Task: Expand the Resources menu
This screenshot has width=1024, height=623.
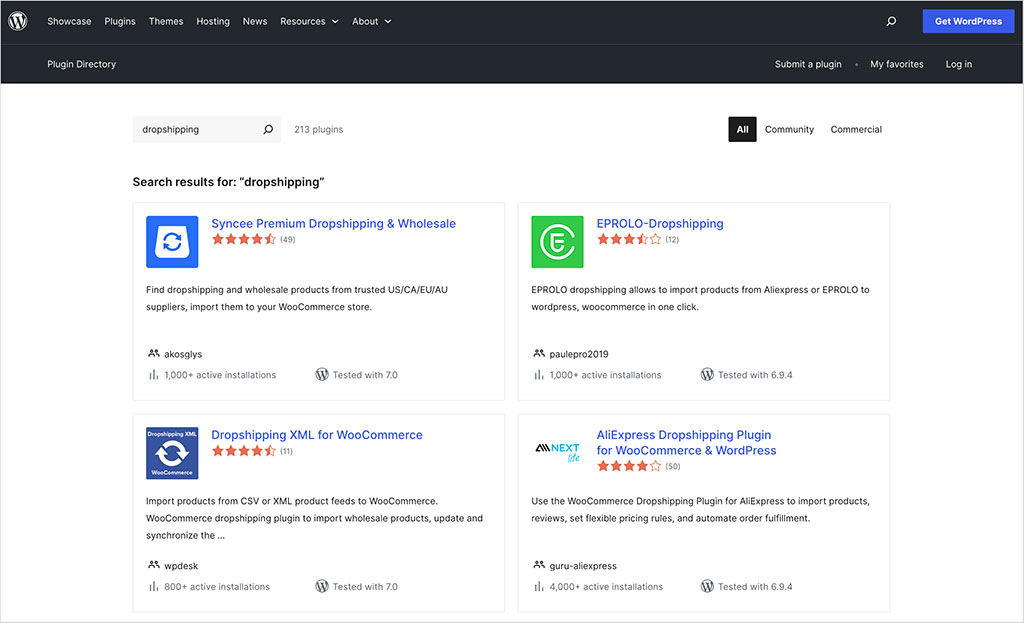Action: (310, 22)
